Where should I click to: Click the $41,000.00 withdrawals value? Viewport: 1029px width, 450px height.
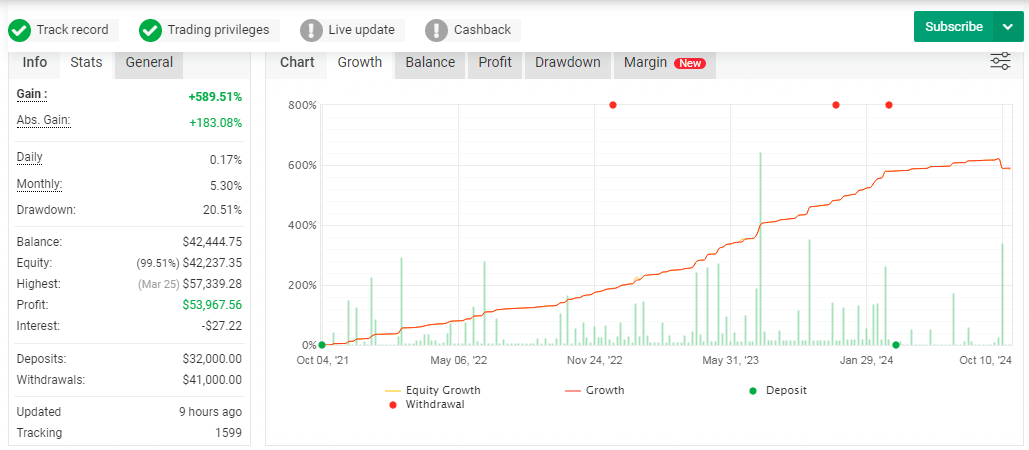[x=212, y=380]
